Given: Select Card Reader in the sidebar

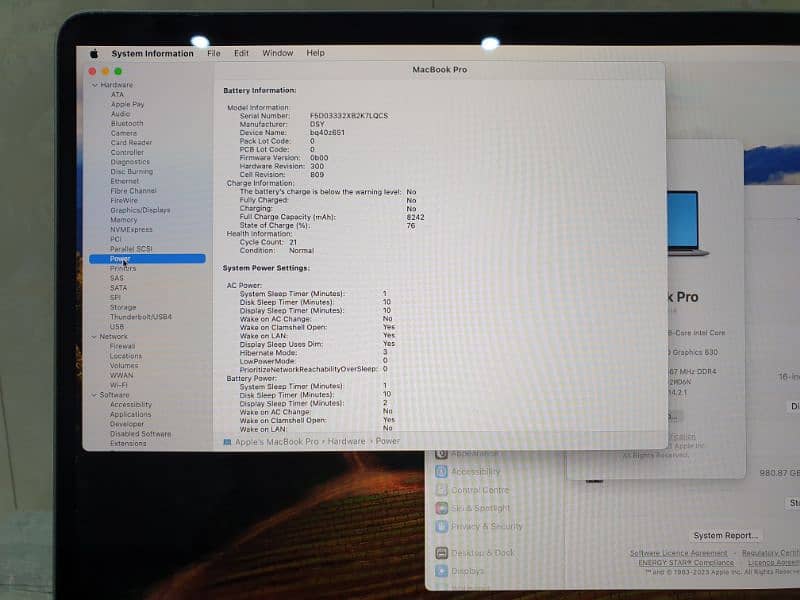Looking at the screenshot, I should (131, 143).
